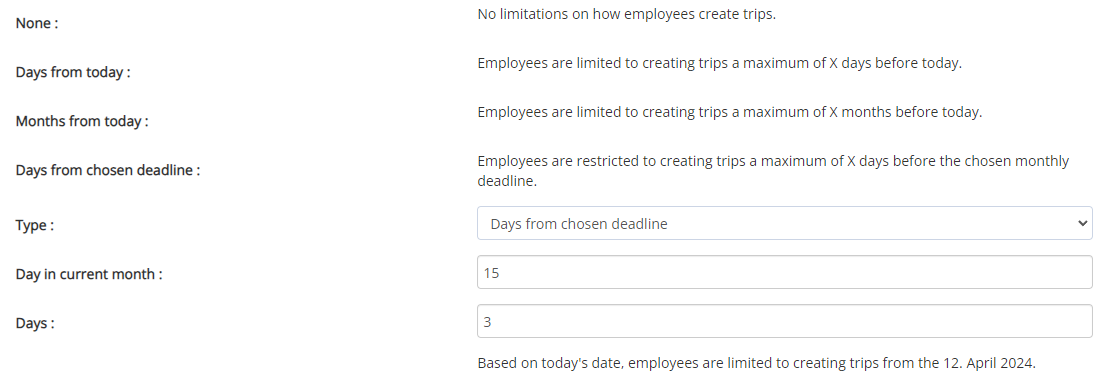Click the 'maximum of X months' description
This screenshot has width=1103, height=386.
click(818, 112)
